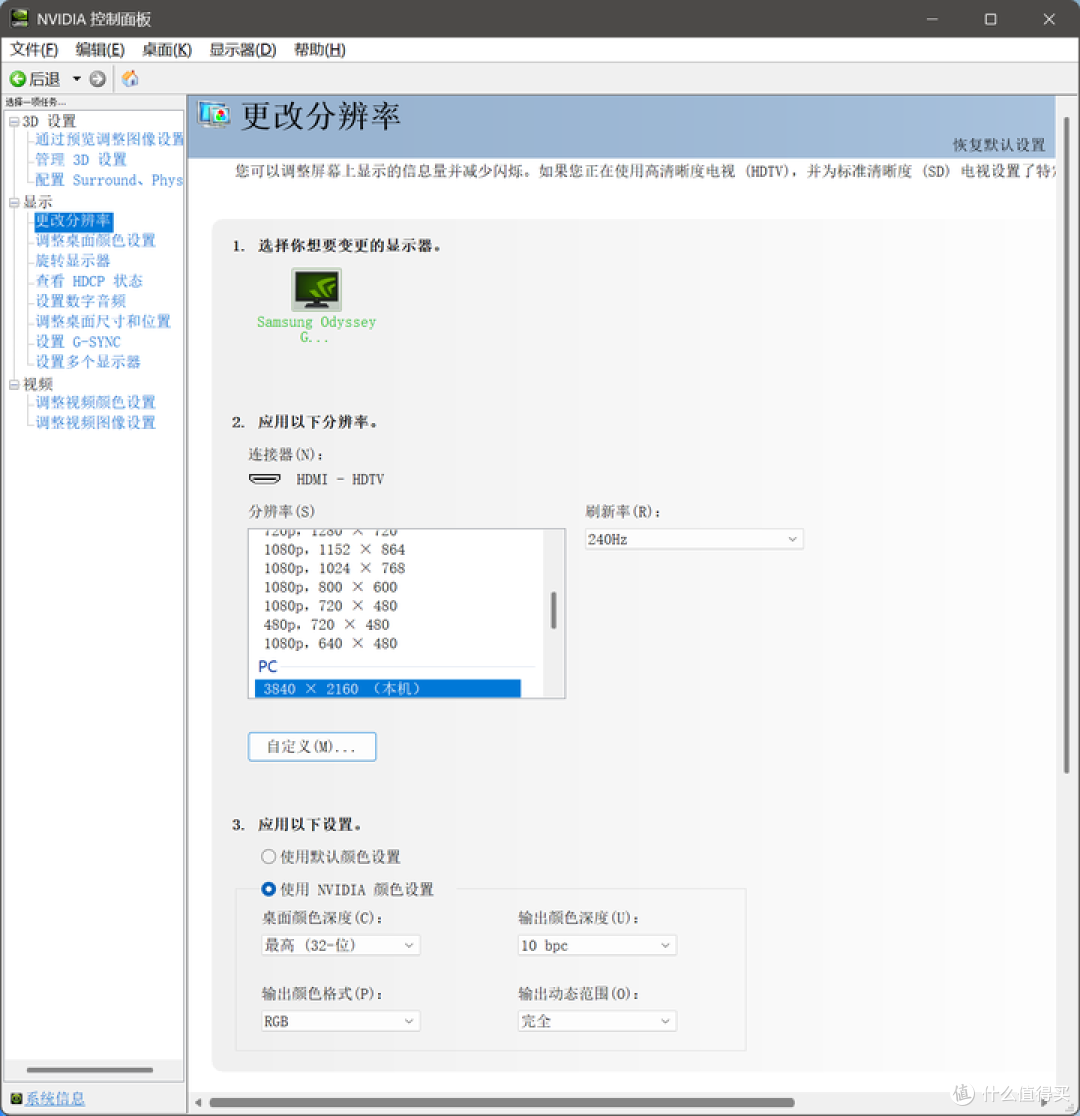
Task: Open 调整视频颜色设置 tree item
Action: [x=95, y=402]
